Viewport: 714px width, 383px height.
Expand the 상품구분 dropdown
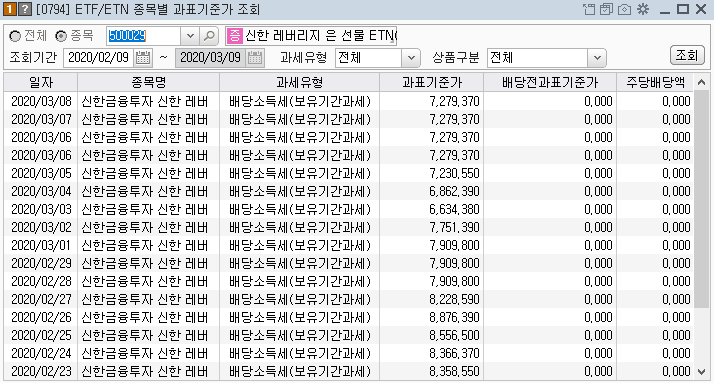pyautogui.click(x=597, y=58)
